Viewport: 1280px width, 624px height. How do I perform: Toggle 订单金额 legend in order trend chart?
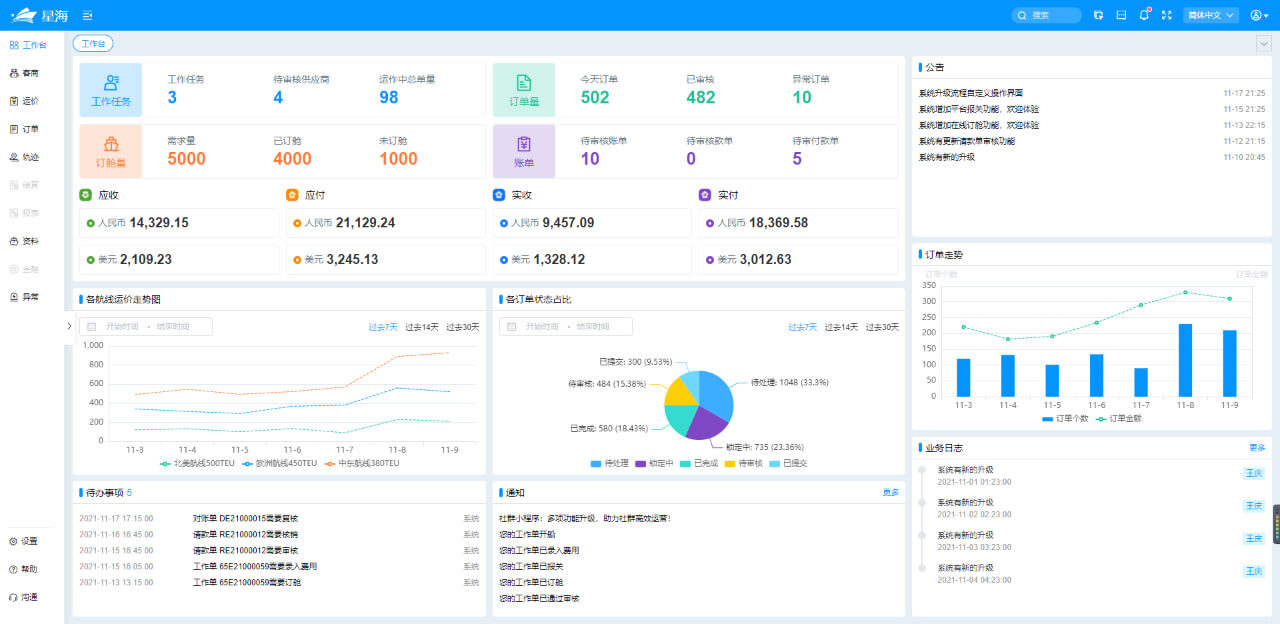pos(1118,418)
